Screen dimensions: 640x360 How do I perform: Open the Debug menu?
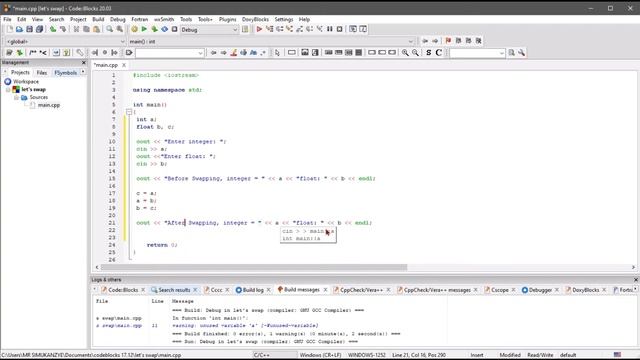pos(118,19)
